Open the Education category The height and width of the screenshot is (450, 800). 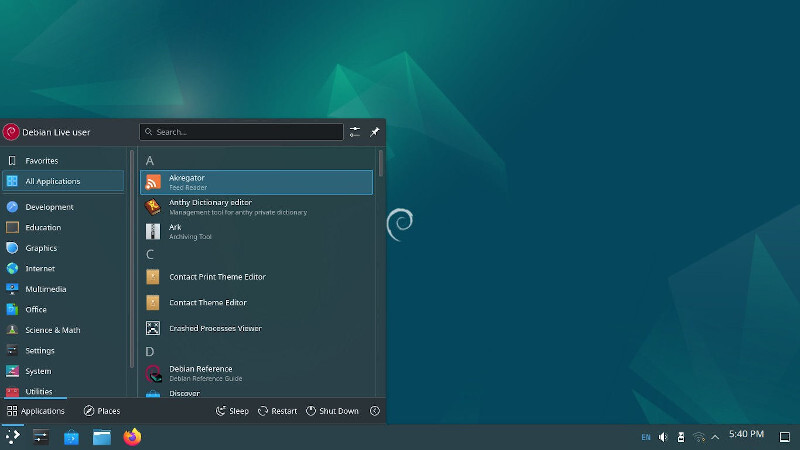63,227
